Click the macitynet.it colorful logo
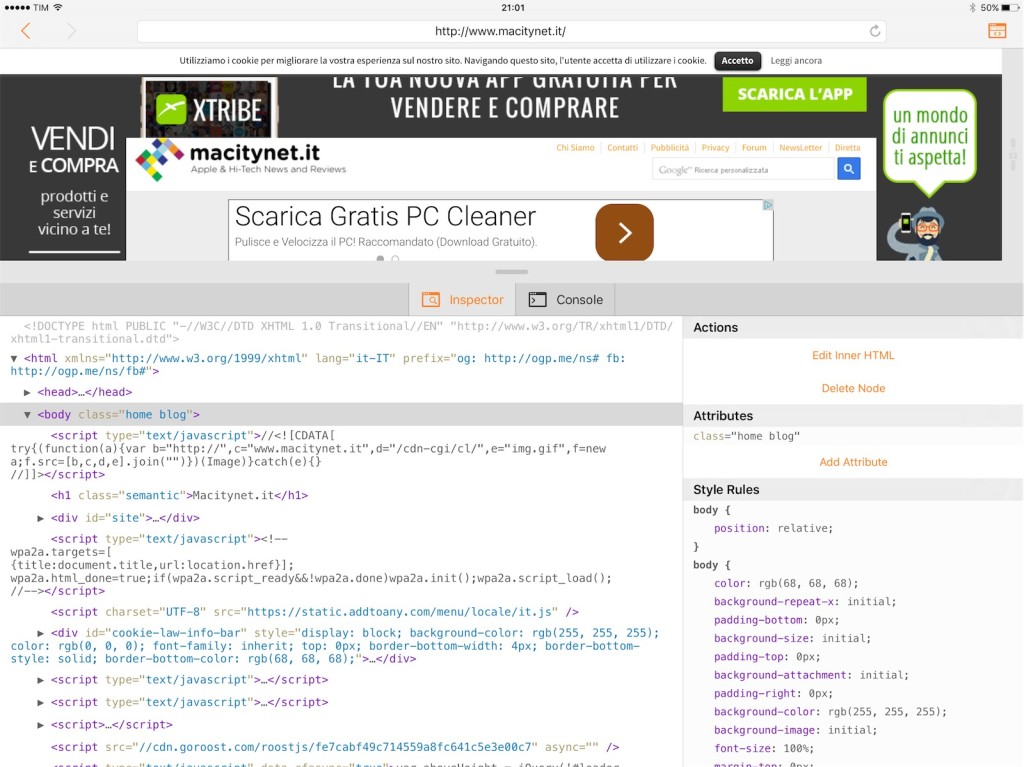Image resolution: width=1024 pixels, height=767 pixels. [x=156, y=160]
